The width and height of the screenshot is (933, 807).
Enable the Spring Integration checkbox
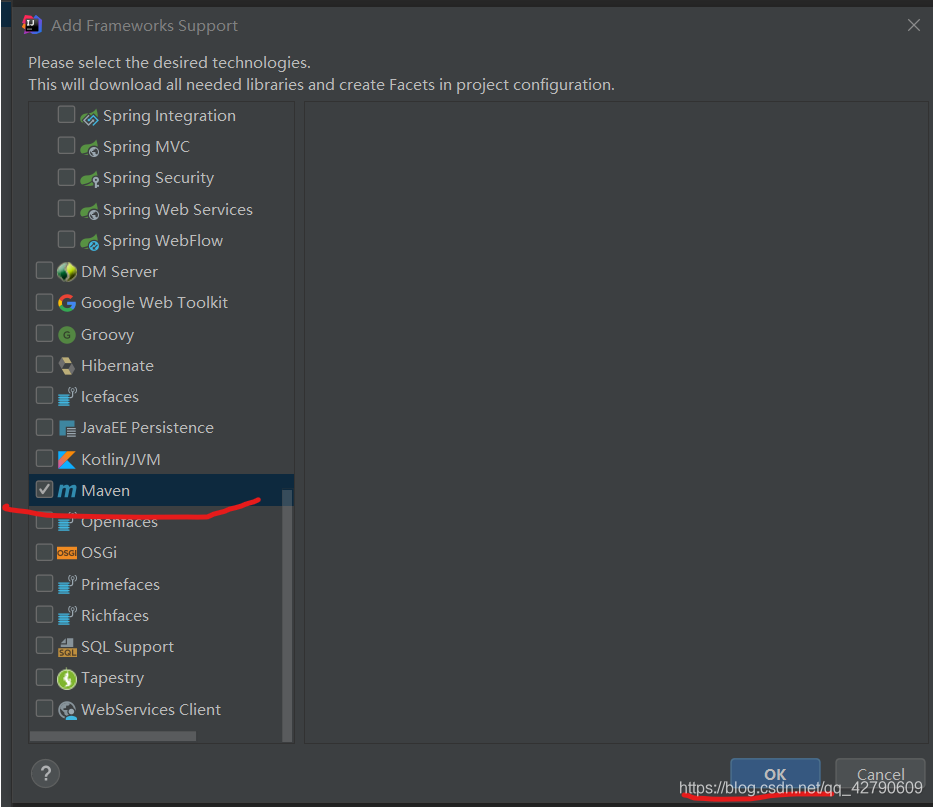coord(66,114)
